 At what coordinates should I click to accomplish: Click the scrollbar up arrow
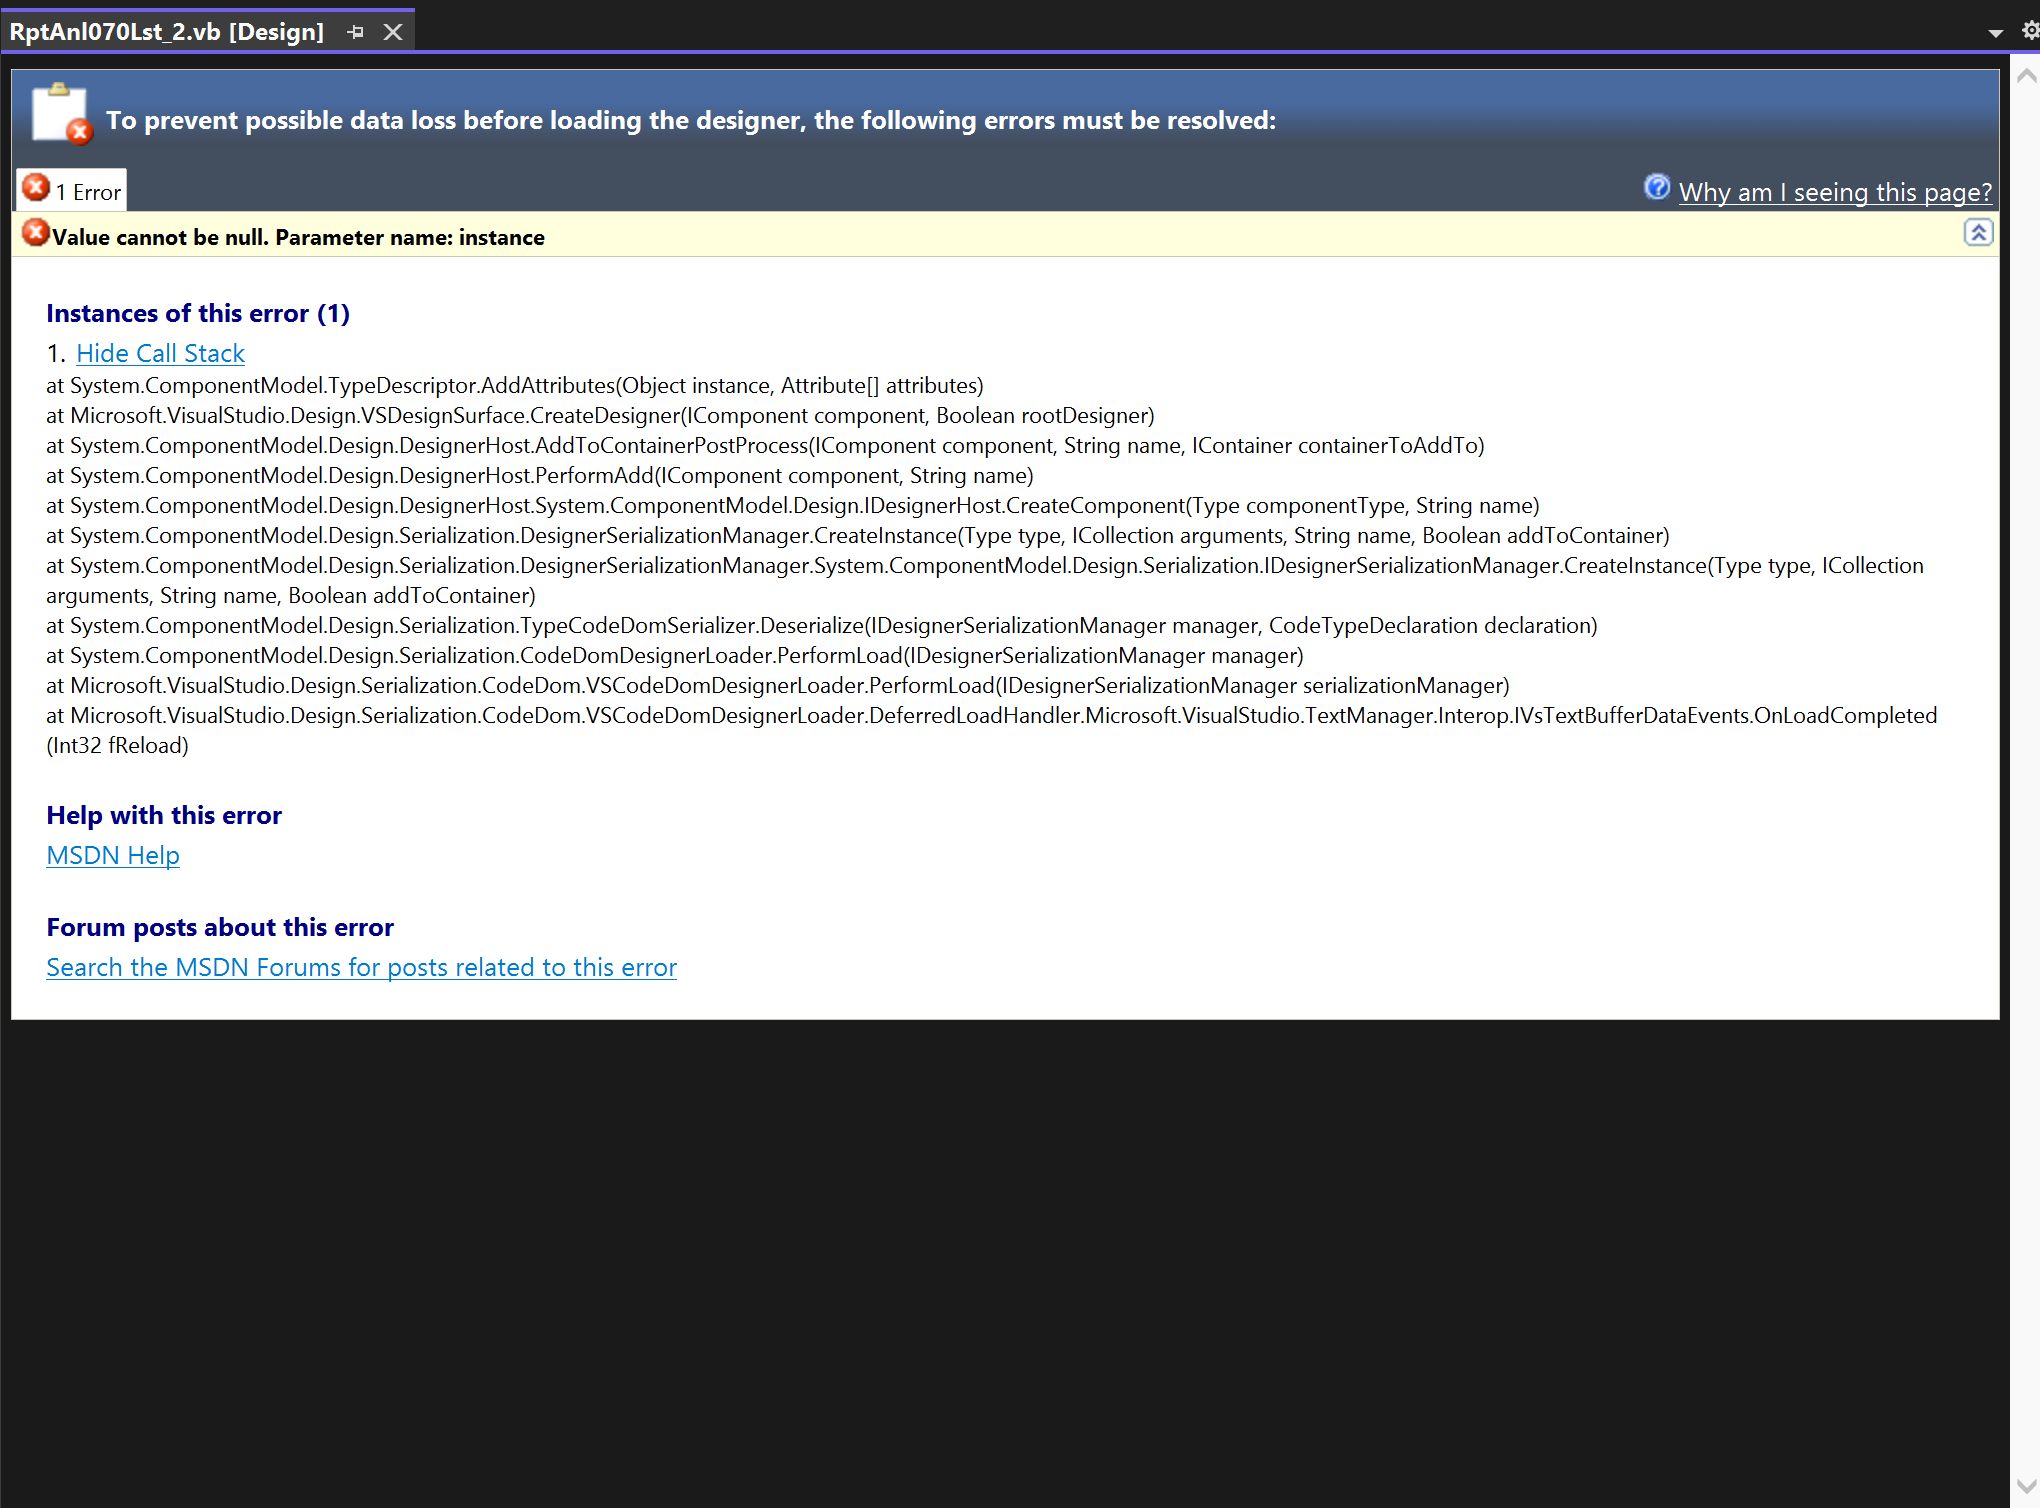click(2027, 76)
